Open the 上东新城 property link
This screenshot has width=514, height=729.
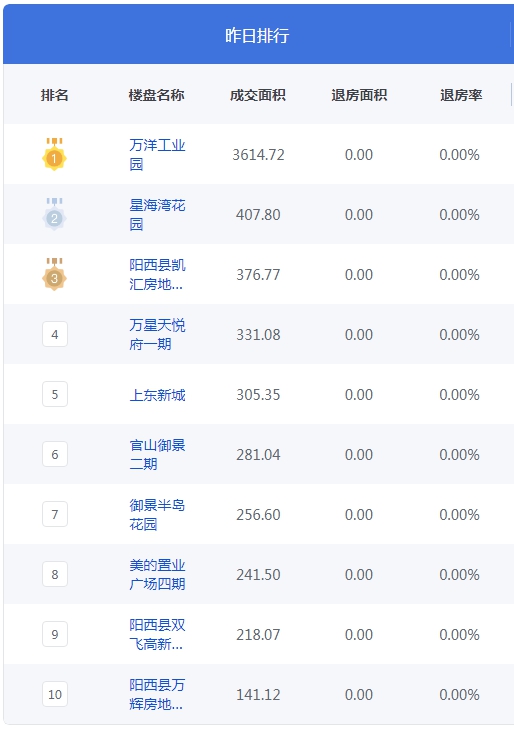point(157,395)
